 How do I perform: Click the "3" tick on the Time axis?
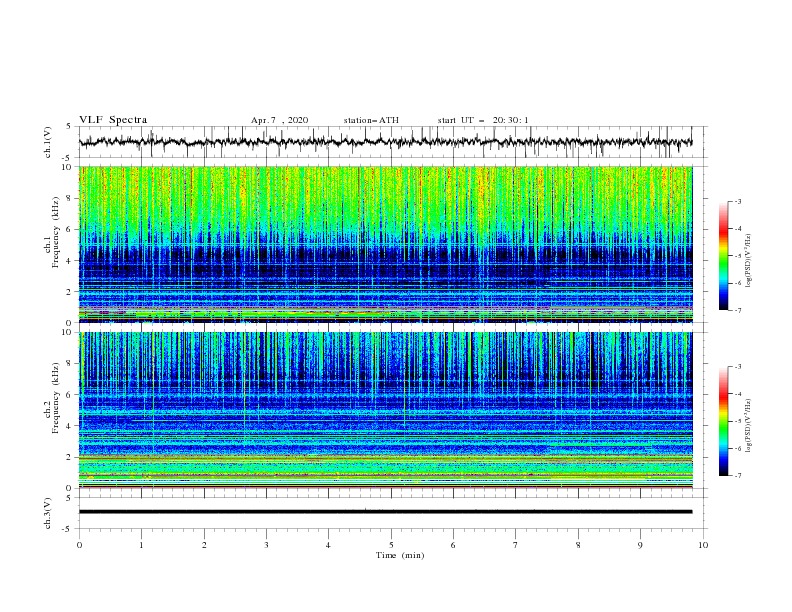266,545
